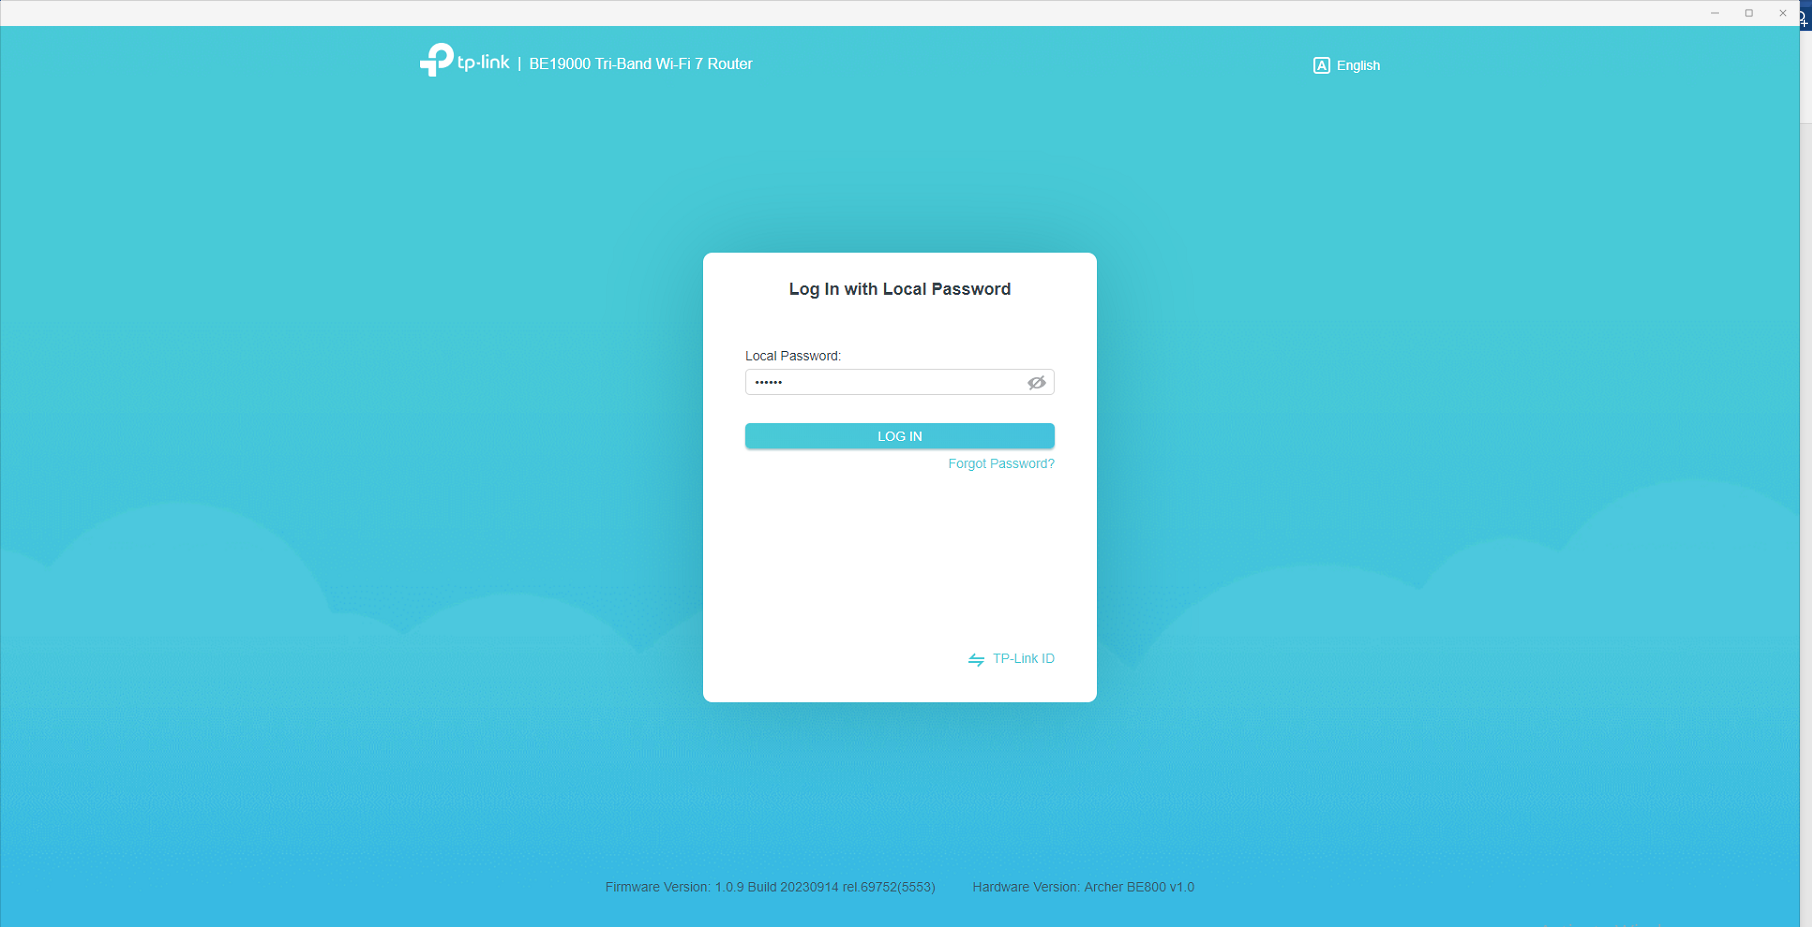
Task: Open the Forgot Password? link
Action: coord(1001,464)
